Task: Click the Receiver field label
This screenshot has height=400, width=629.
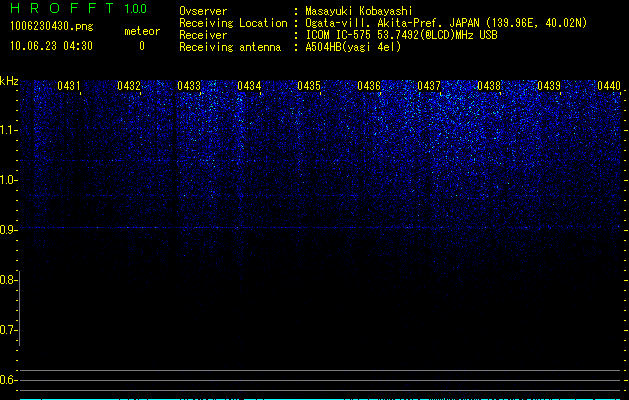Action: tap(203, 35)
